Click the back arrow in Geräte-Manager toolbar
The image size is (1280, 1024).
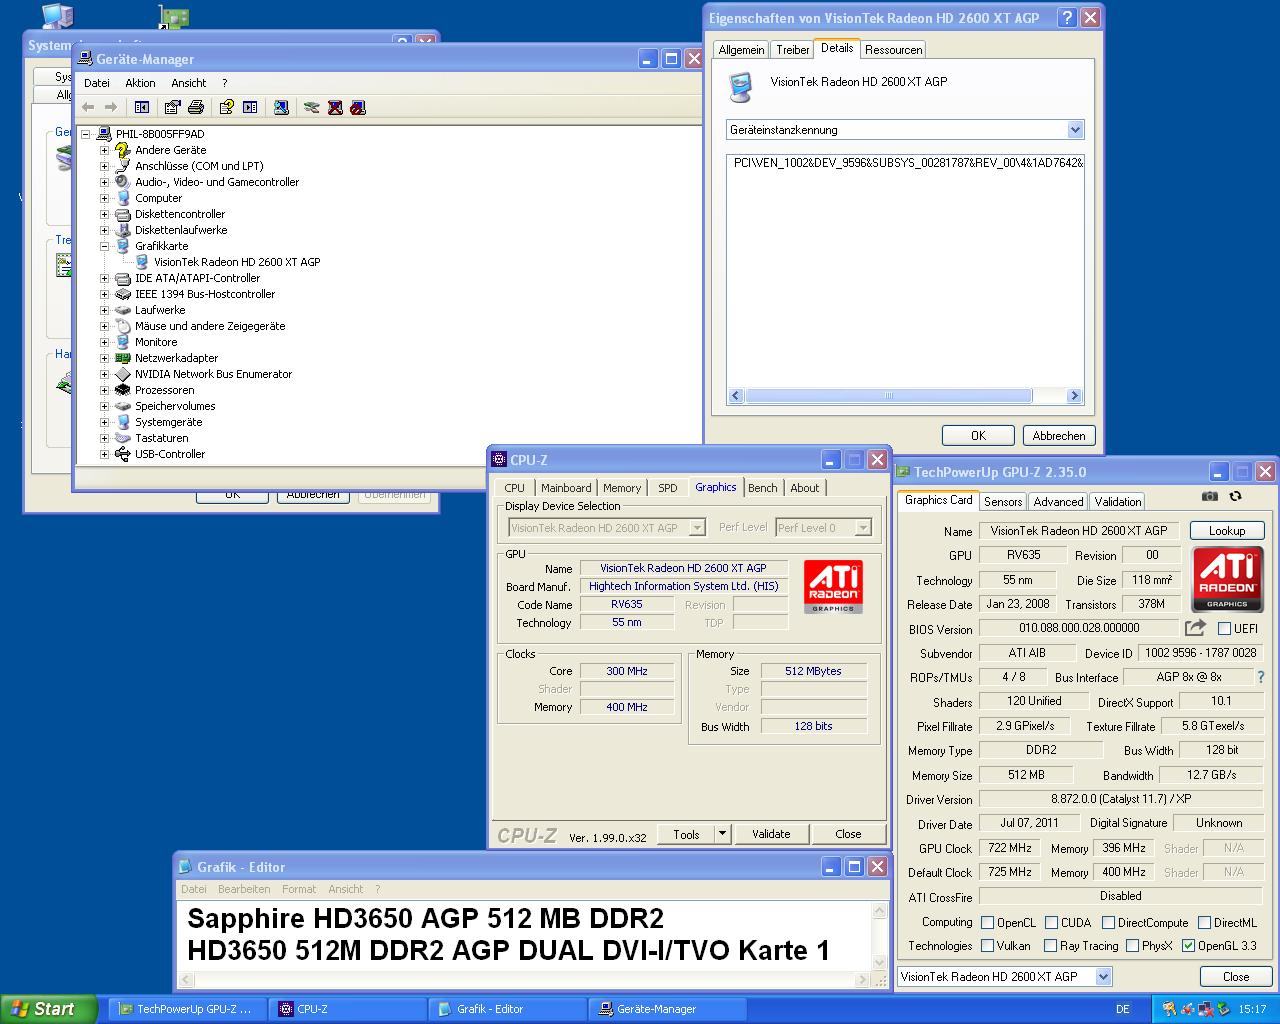[88, 107]
